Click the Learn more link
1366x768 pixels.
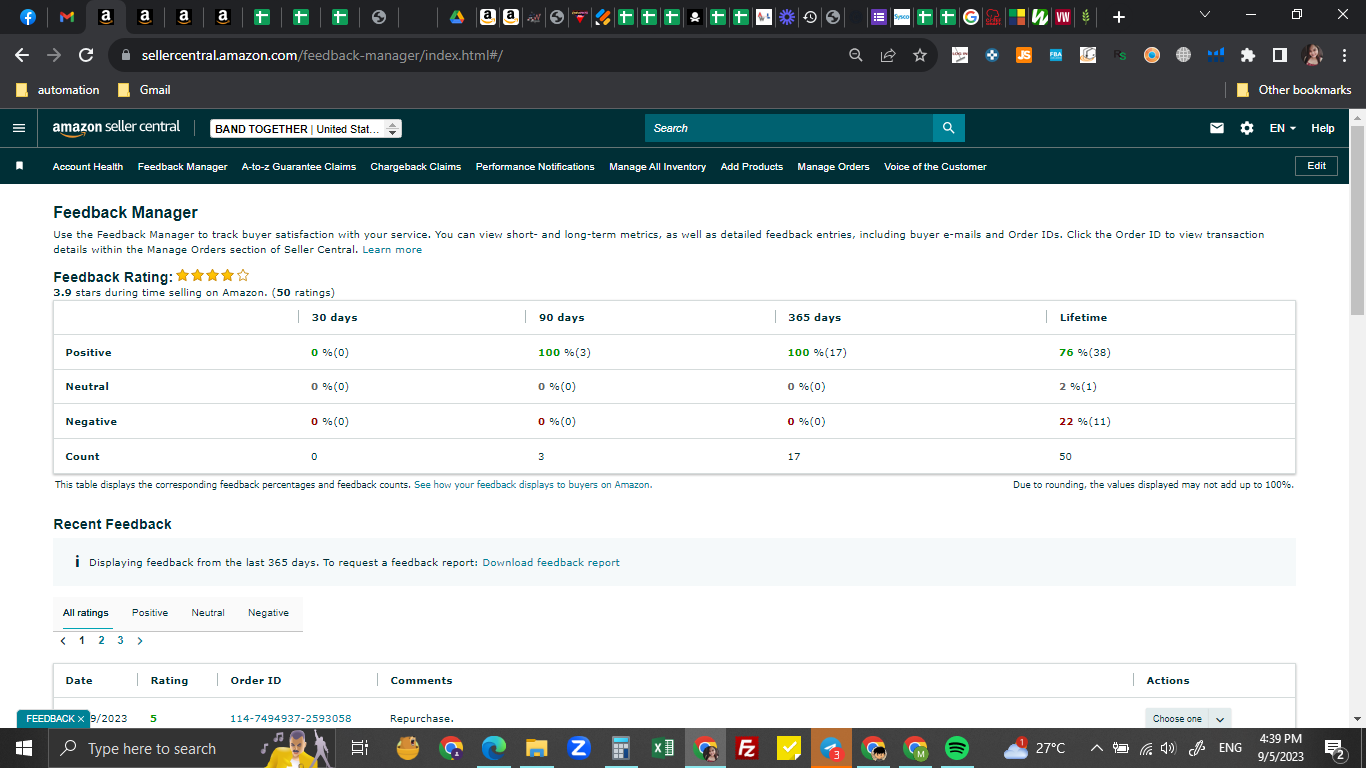392,250
